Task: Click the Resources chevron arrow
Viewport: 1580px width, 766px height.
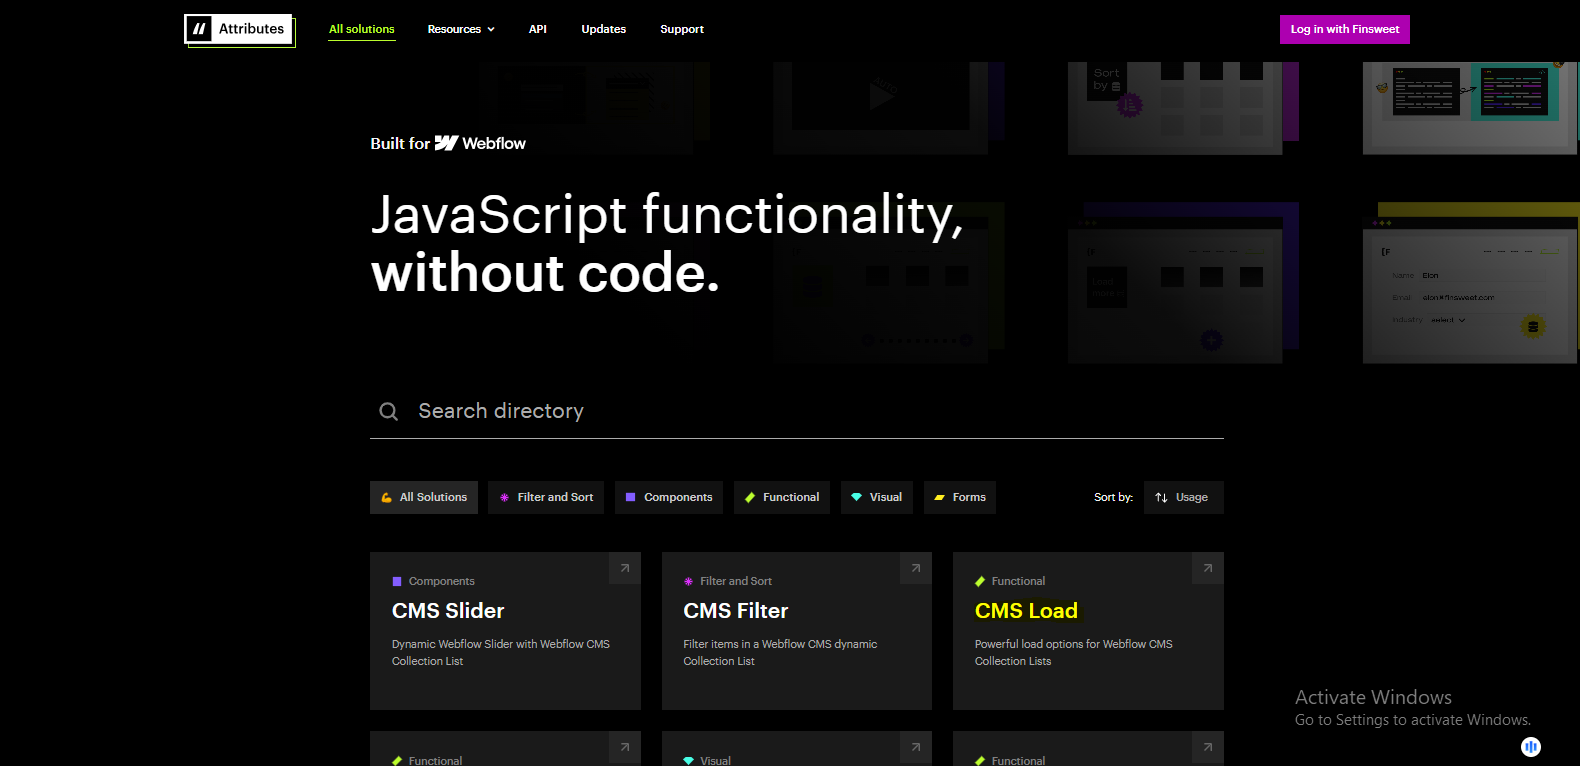Action: click(x=490, y=30)
